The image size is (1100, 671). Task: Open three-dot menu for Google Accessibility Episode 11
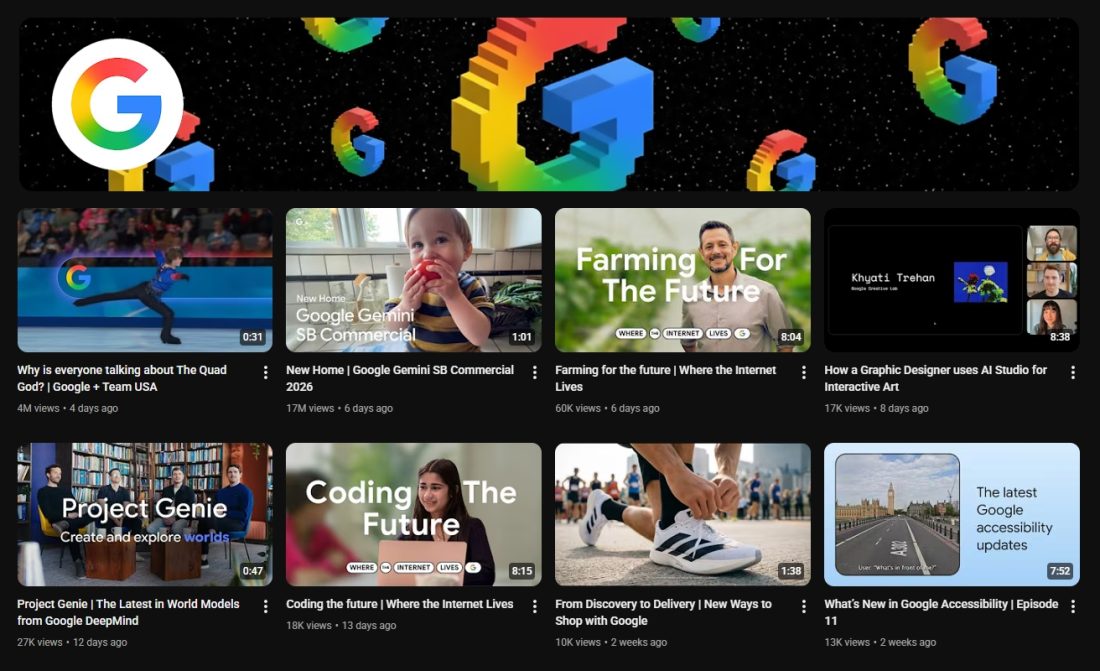pos(1073,606)
